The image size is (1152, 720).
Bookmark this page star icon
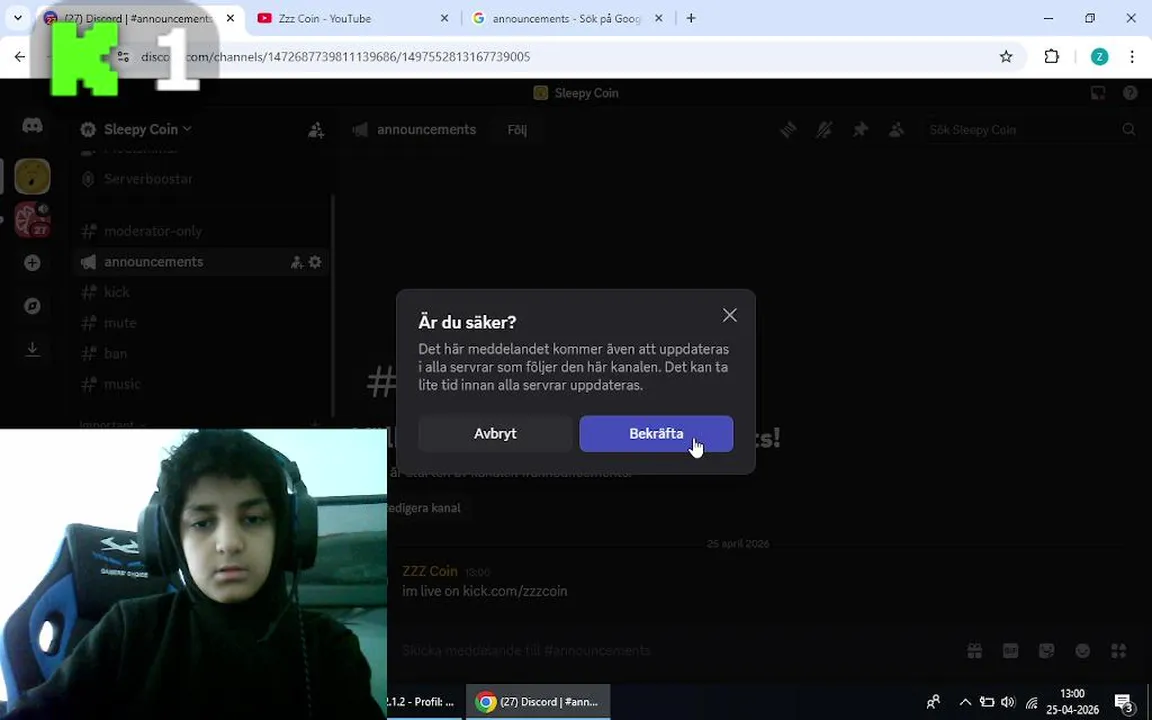click(x=1006, y=57)
